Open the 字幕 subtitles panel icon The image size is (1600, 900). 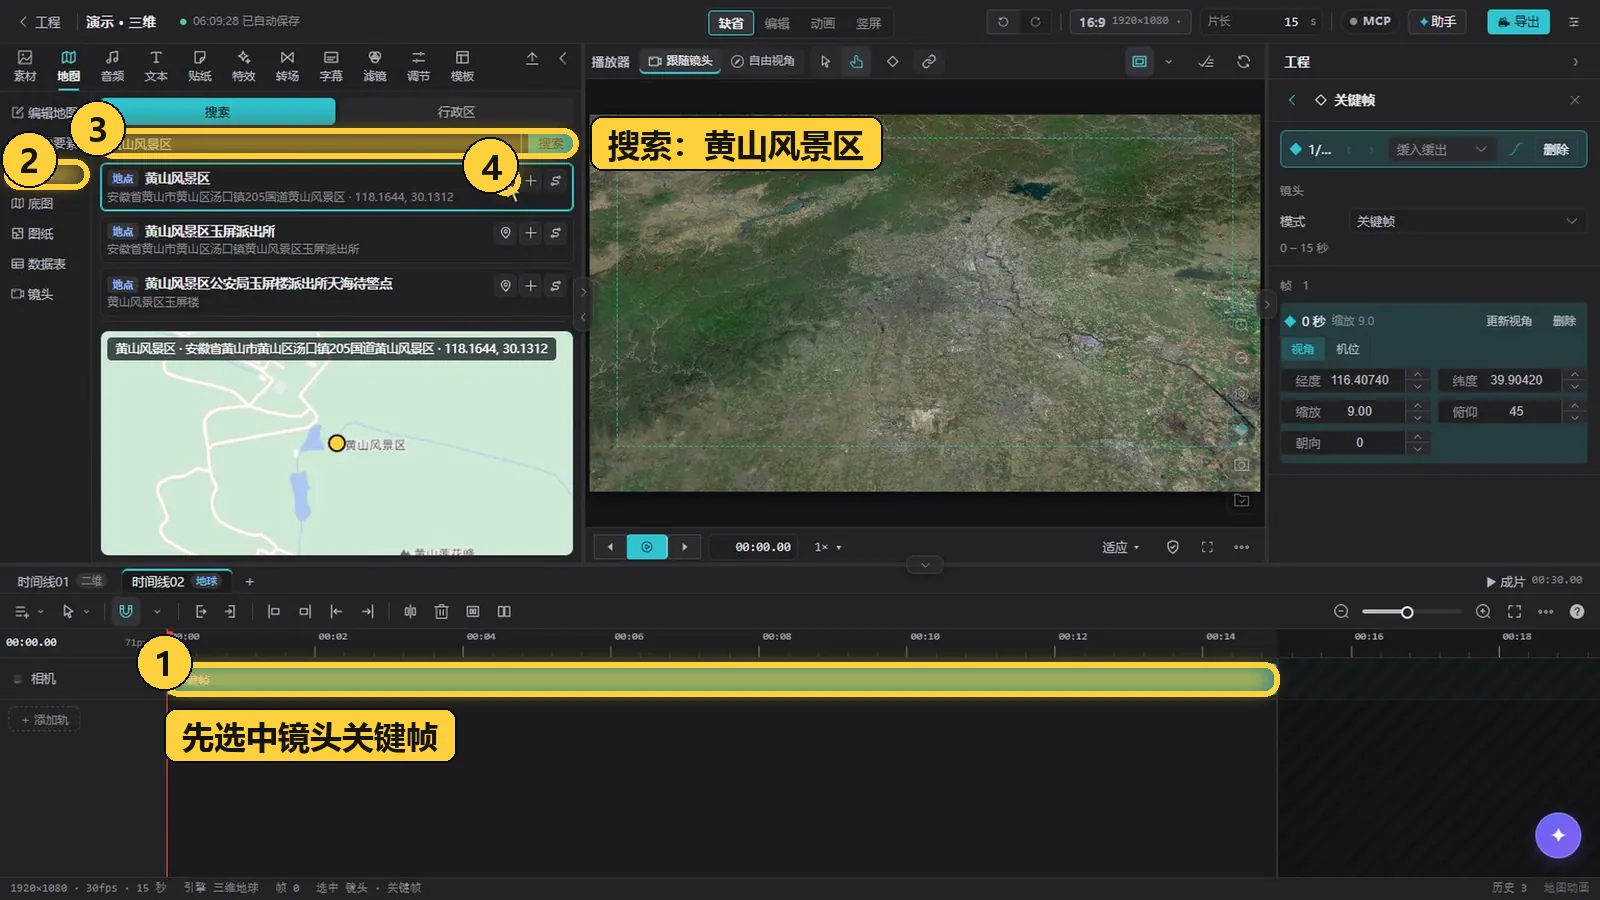point(331,66)
